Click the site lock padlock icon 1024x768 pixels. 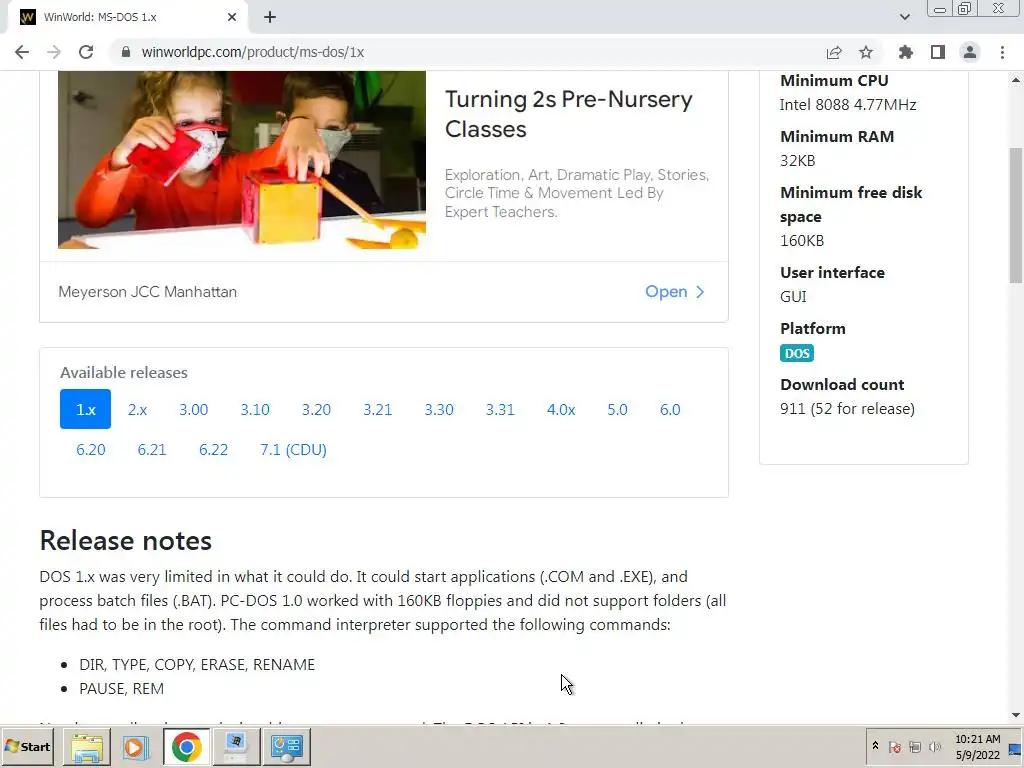coord(126,52)
